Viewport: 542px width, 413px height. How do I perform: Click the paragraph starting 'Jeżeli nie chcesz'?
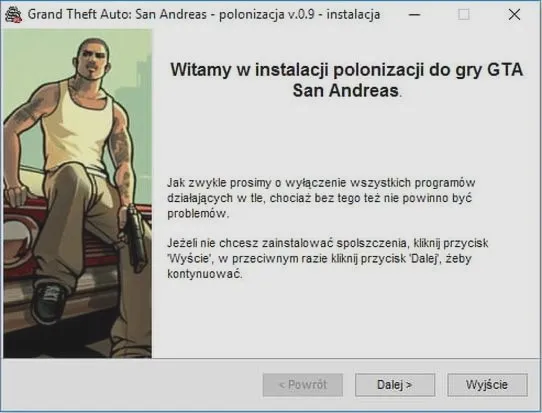tap(328, 258)
